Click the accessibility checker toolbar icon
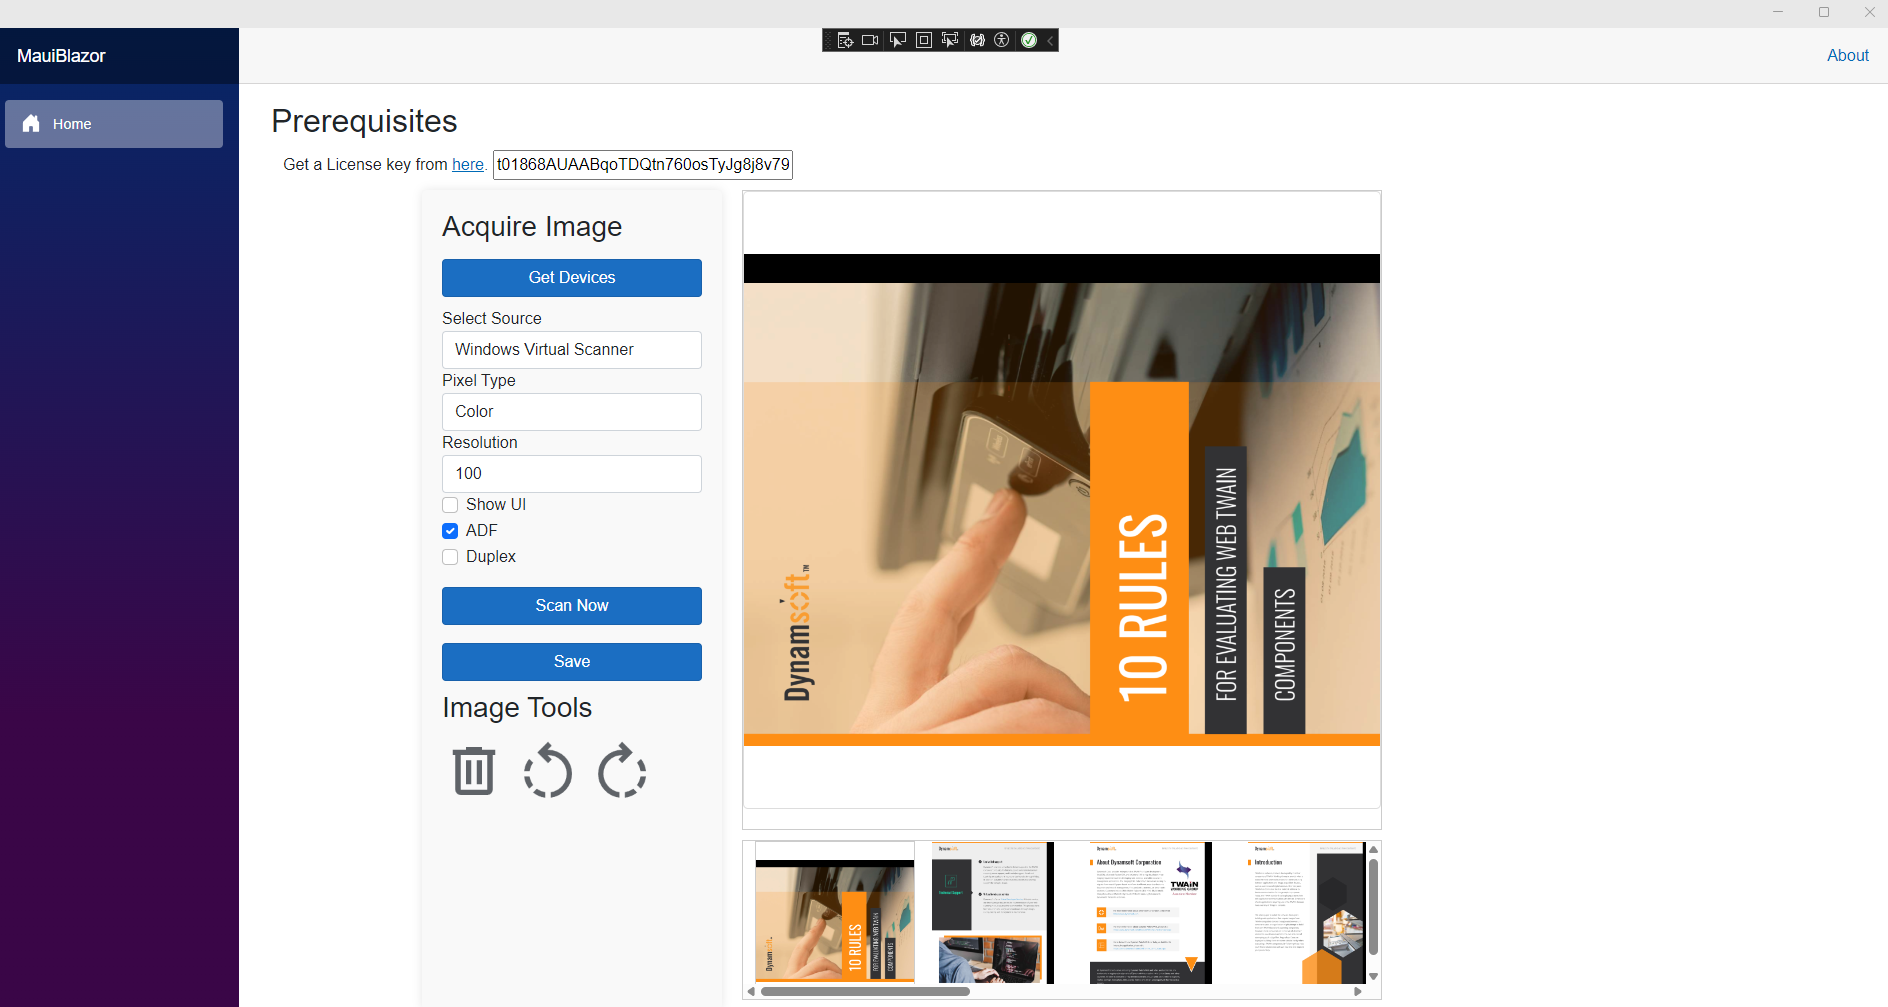 pyautogui.click(x=1002, y=40)
